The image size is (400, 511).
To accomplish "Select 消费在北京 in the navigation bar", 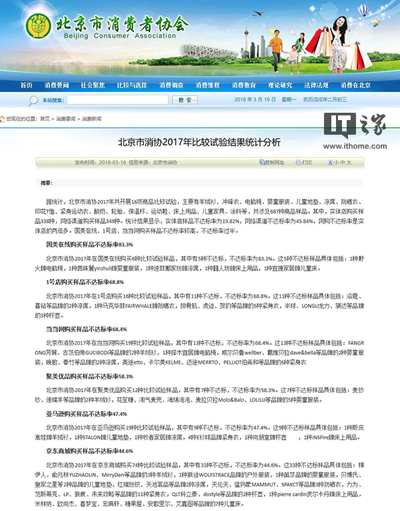I will pos(356,85).
